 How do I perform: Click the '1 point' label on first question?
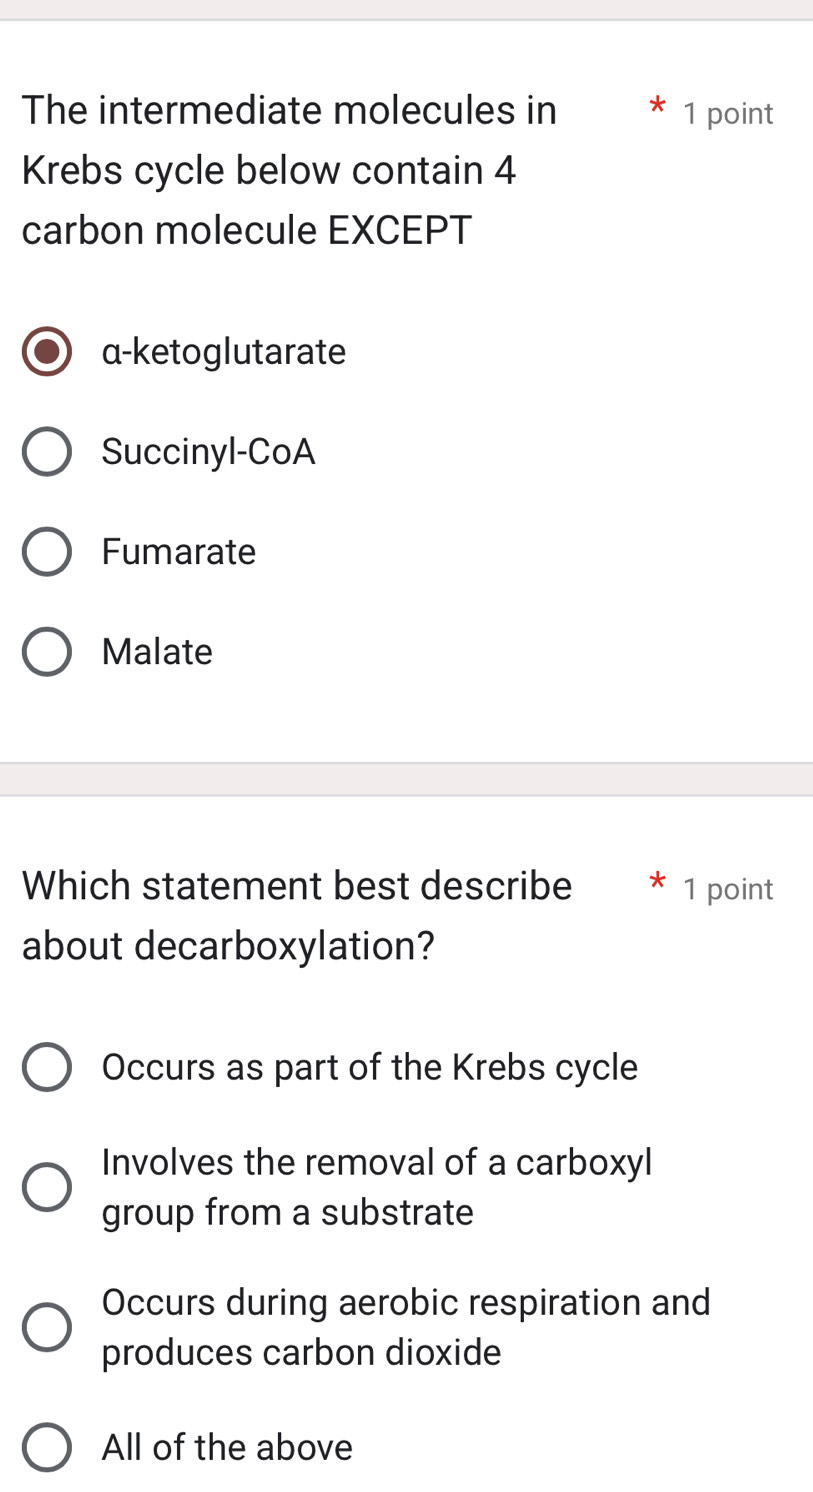click(x=728, y=114)
